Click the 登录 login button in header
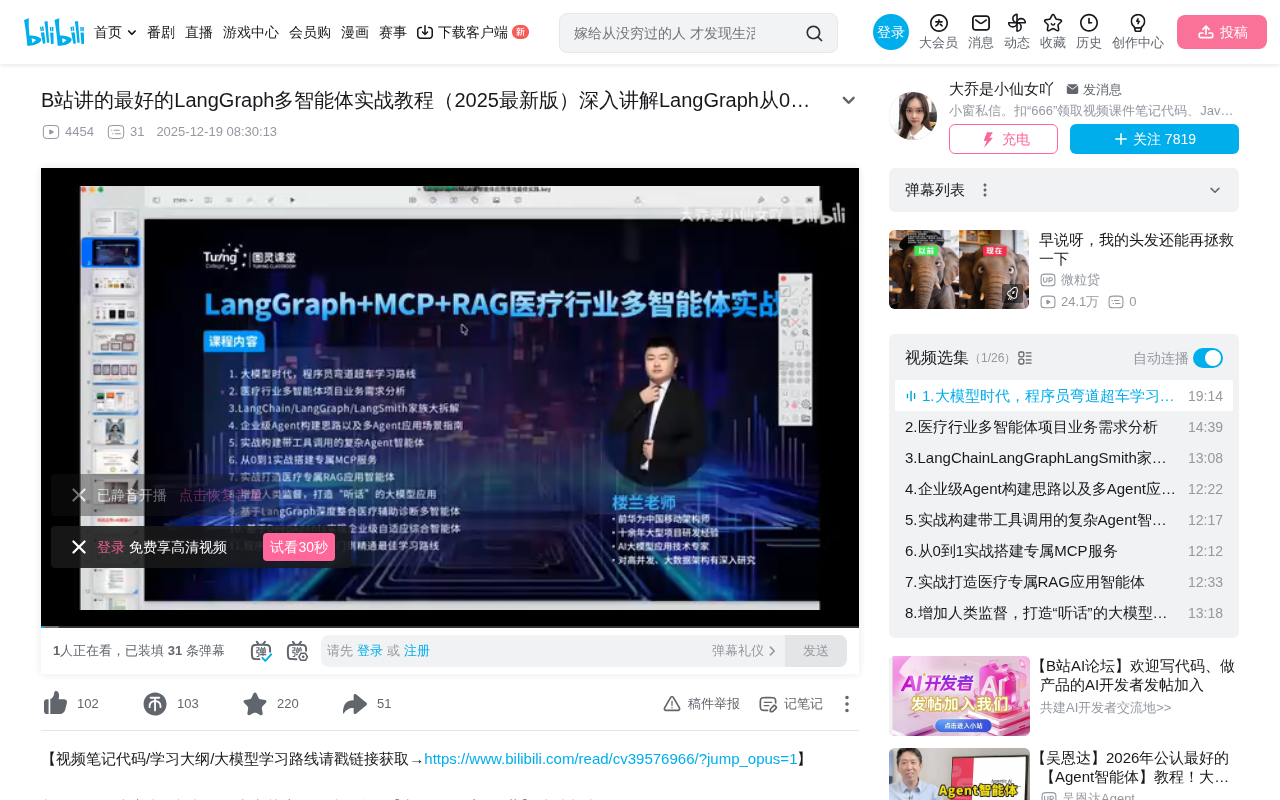Viewport: 1280px width, 800px height. 891,32
